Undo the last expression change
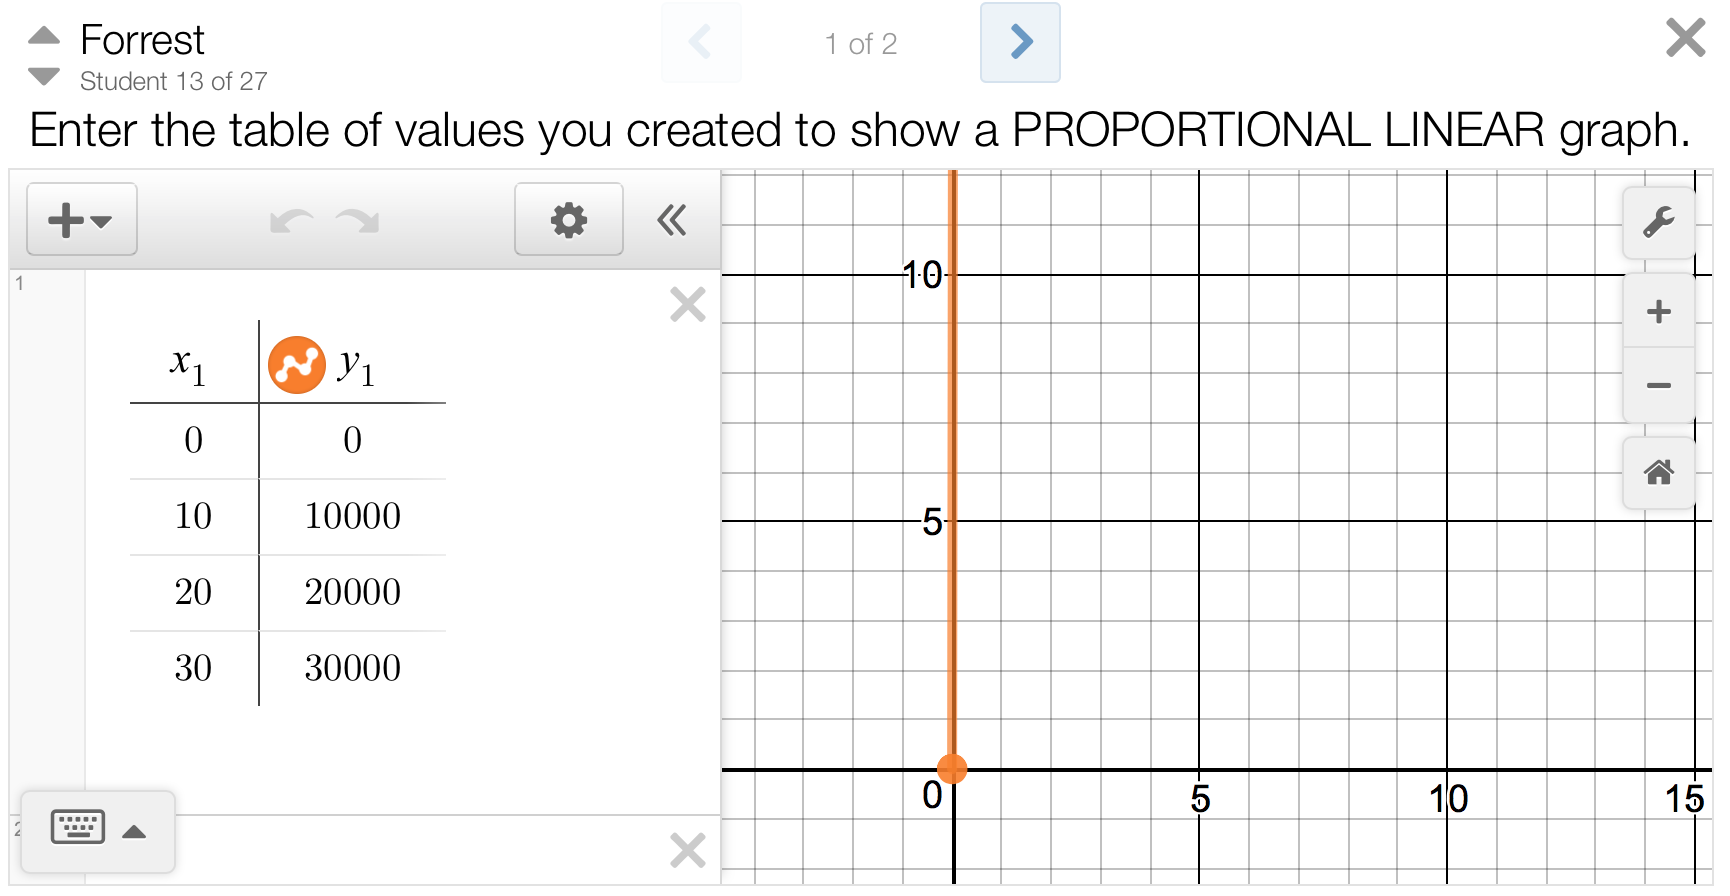 [x=292, y=221]
